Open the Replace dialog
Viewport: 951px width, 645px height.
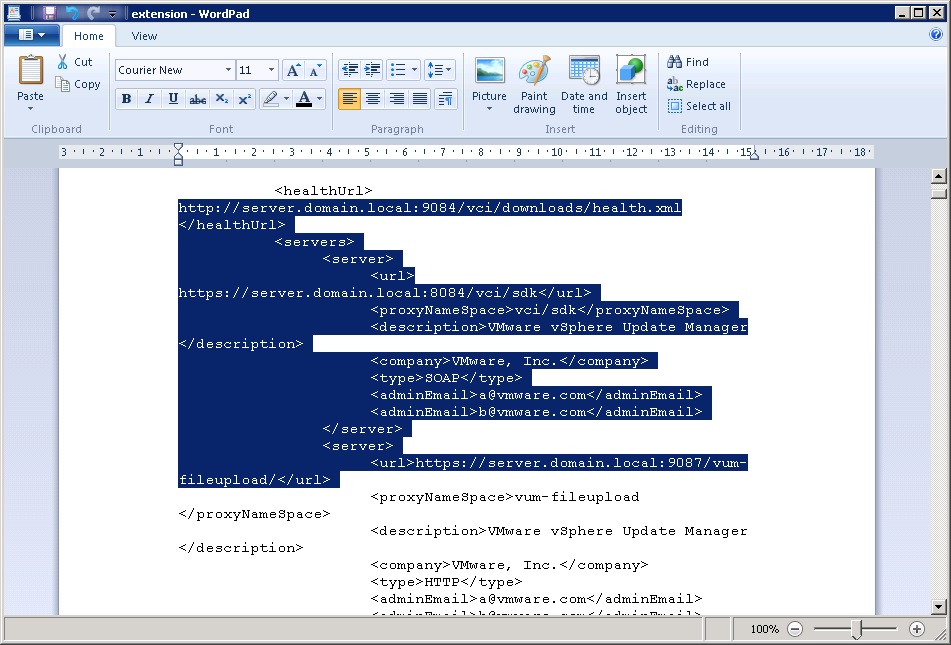pos(696,84)
